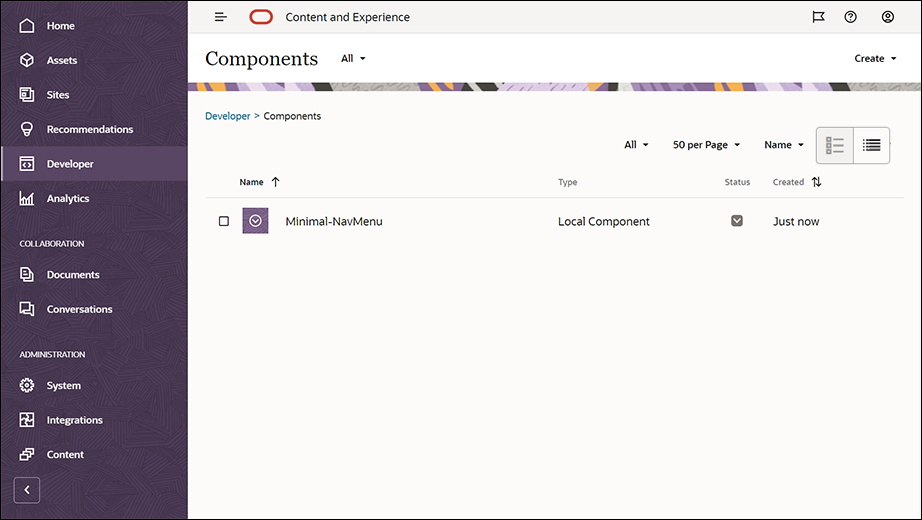
Task: Switch to compact list view icon
Action: (871, 145)
